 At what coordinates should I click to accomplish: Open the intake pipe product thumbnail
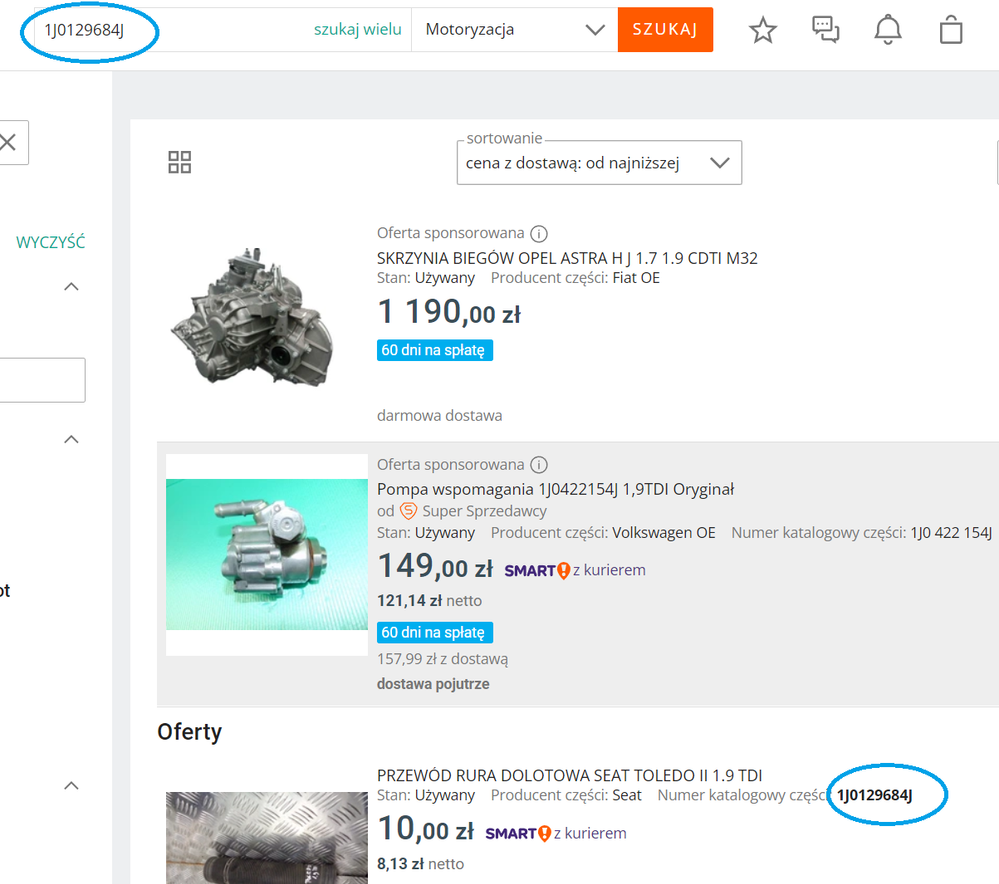pos(267,837)
